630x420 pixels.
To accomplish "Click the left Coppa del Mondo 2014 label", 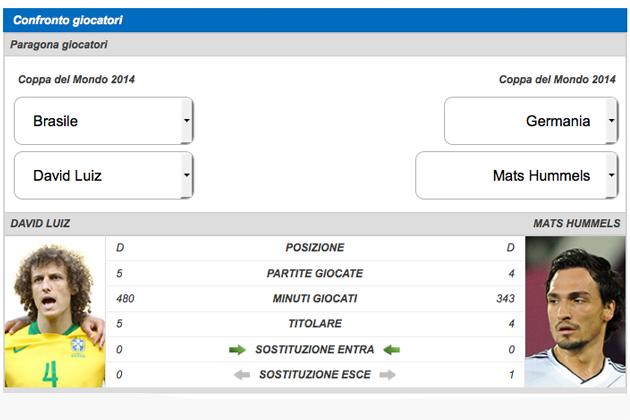I will pos(76,79).
